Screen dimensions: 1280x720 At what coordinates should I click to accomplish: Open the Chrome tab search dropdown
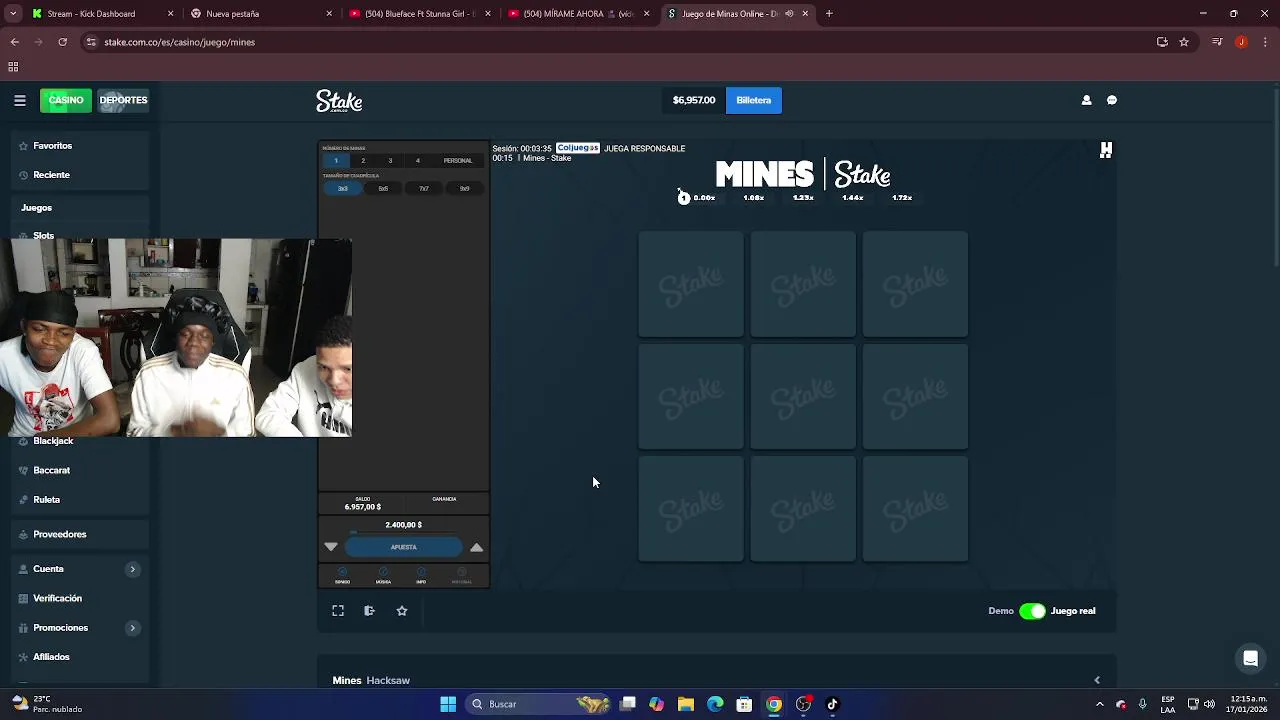click(x=13, y=14)
